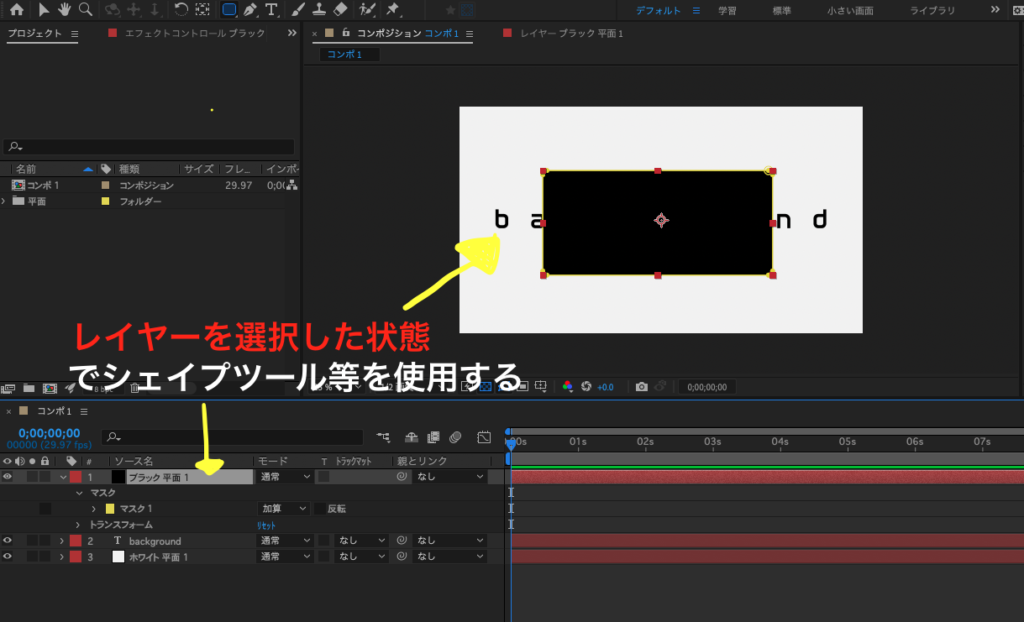Image resolution: width=1024 pixels, height=622 pixels.
Task: Expand the 平面 folder in project panel
Action: [5, 201]
